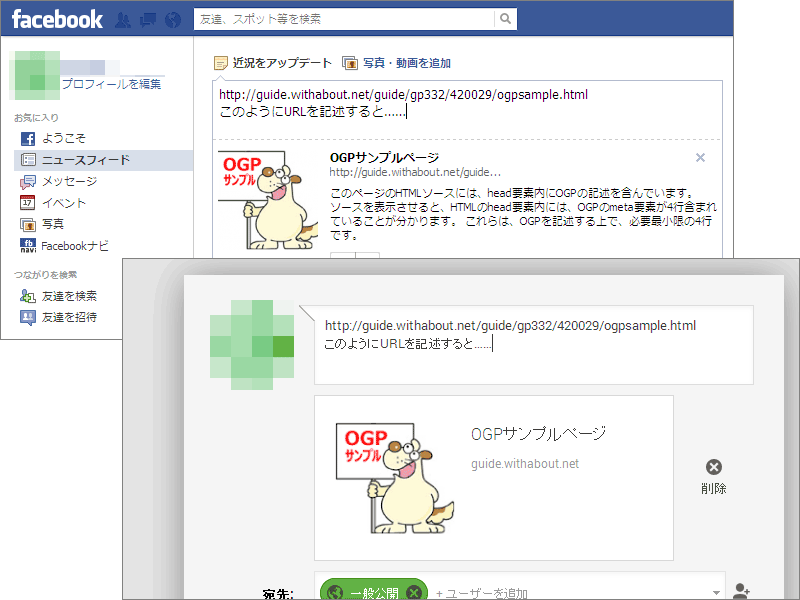Click the add person icon
The image size is (800, 600).
(x=741, y=591)
